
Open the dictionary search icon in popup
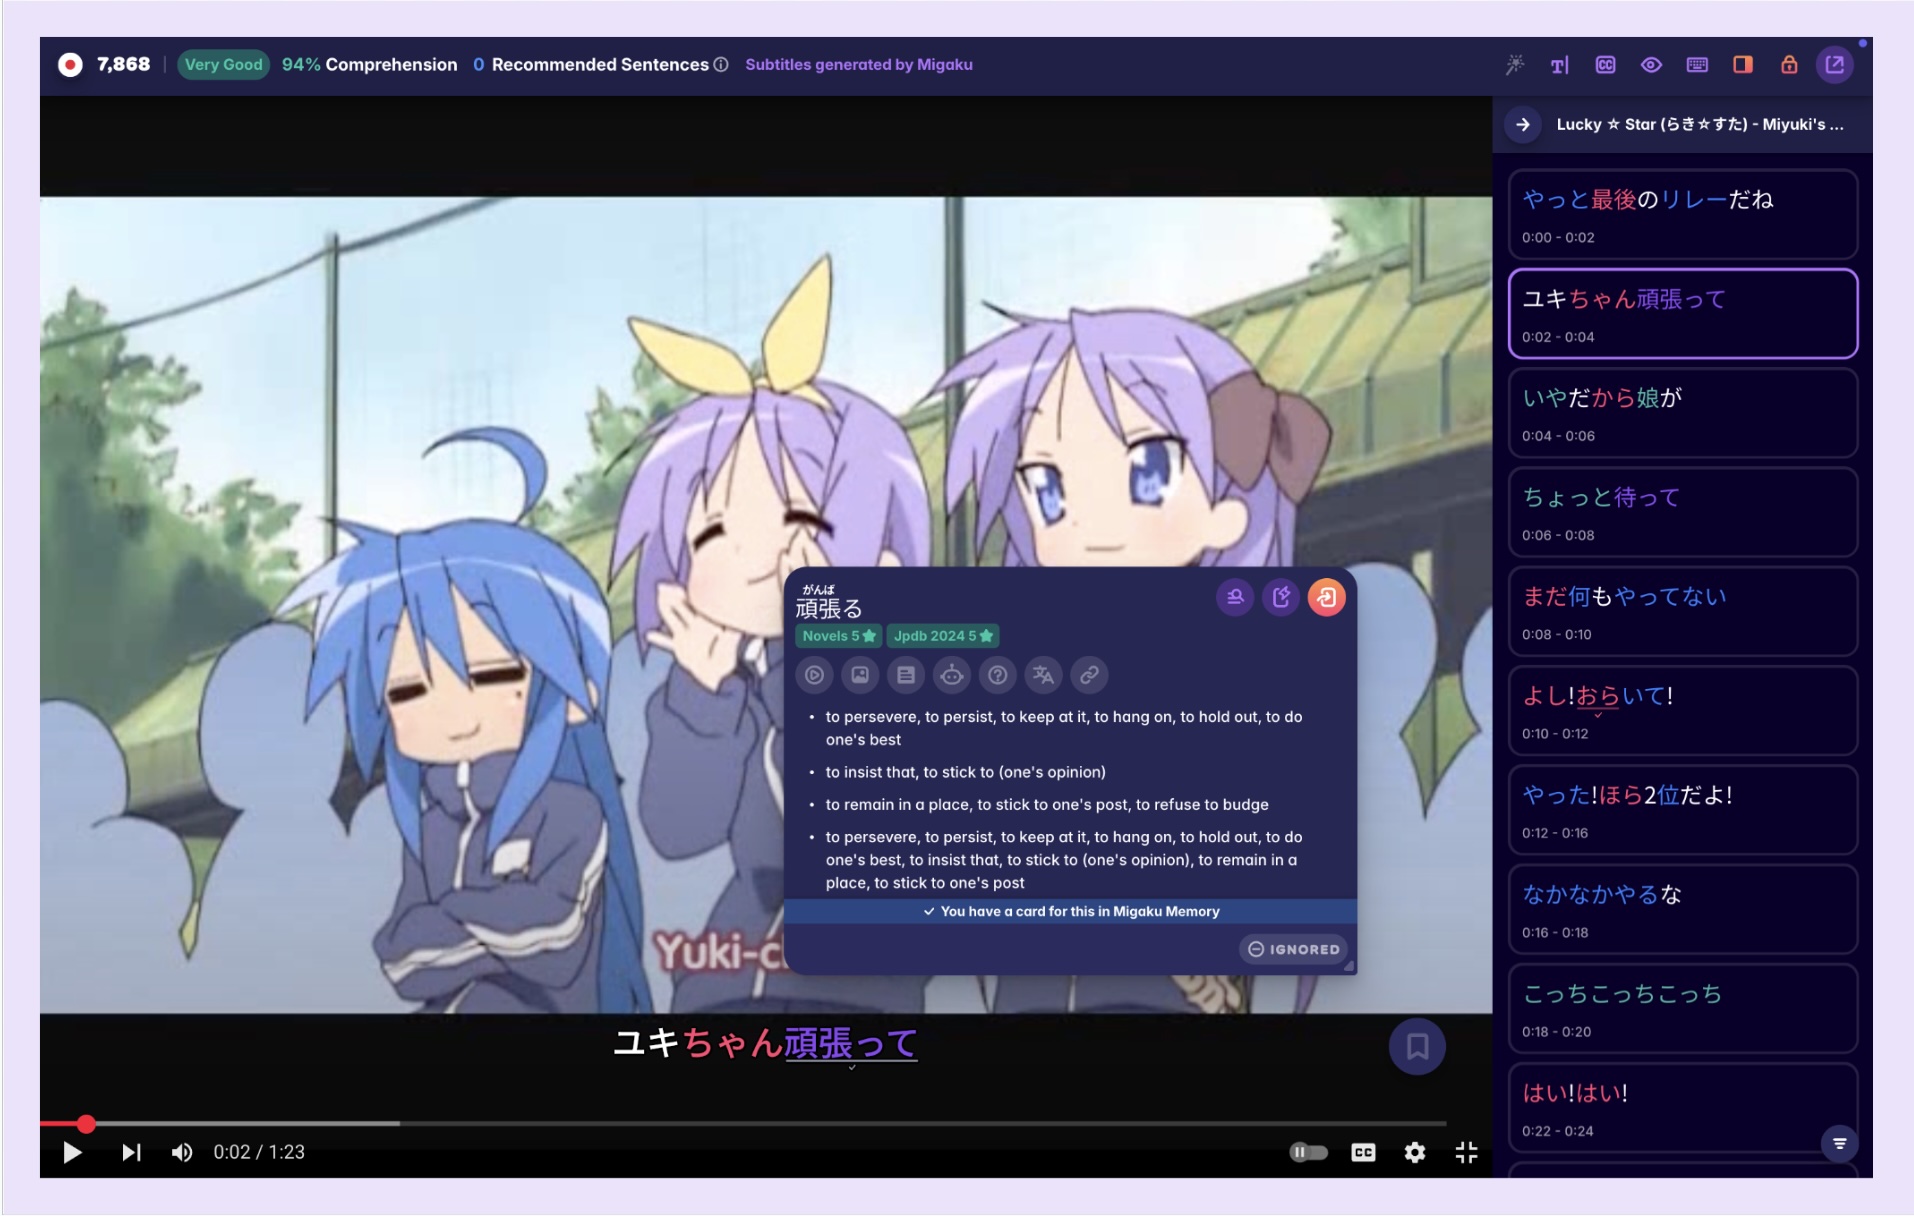(x=1235, y=597)
